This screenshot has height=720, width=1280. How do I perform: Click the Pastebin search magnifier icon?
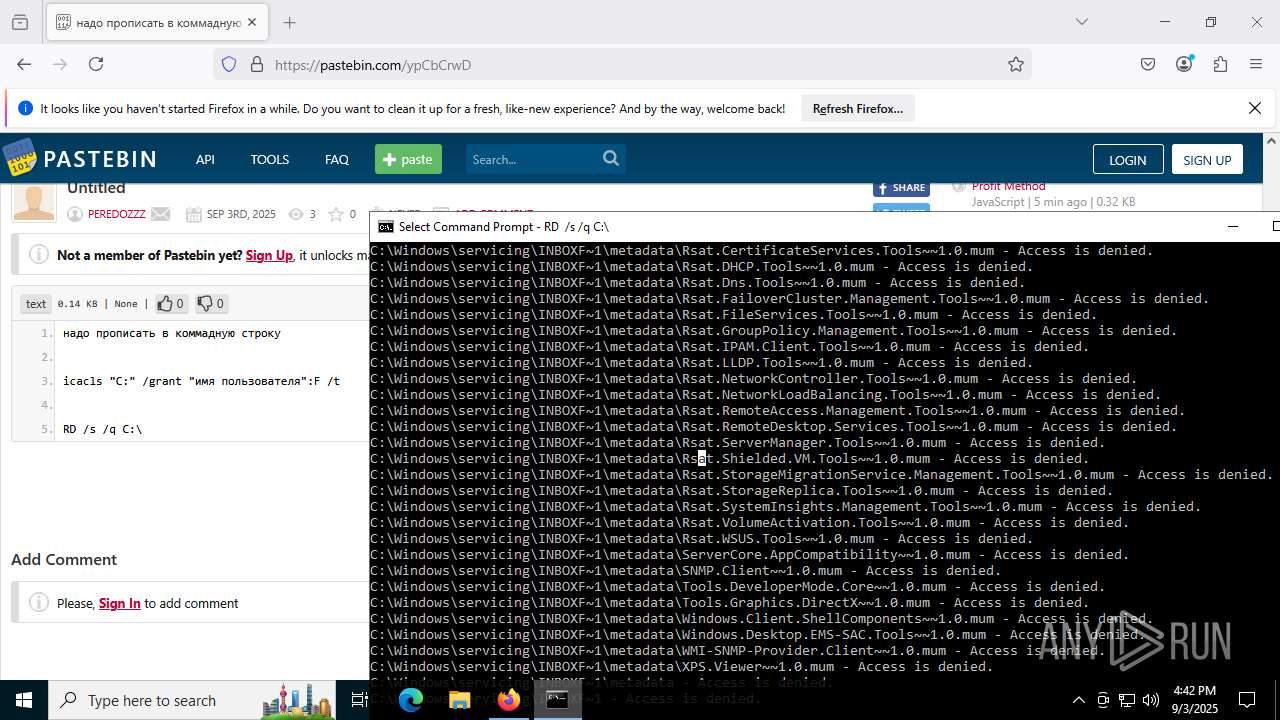[x=611, y=158]
